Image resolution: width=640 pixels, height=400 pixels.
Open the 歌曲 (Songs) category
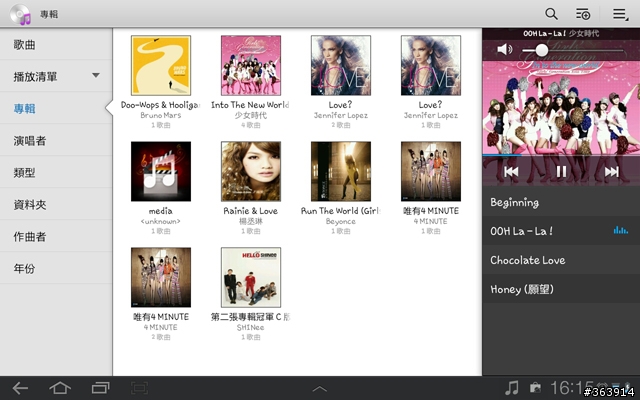coord(56,44)
